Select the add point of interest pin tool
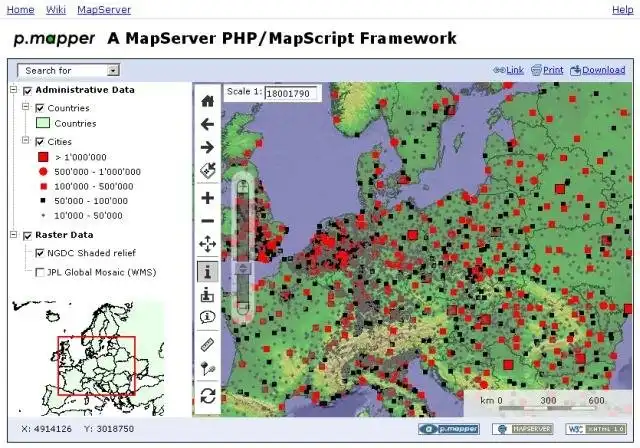 tap(208, 368)
